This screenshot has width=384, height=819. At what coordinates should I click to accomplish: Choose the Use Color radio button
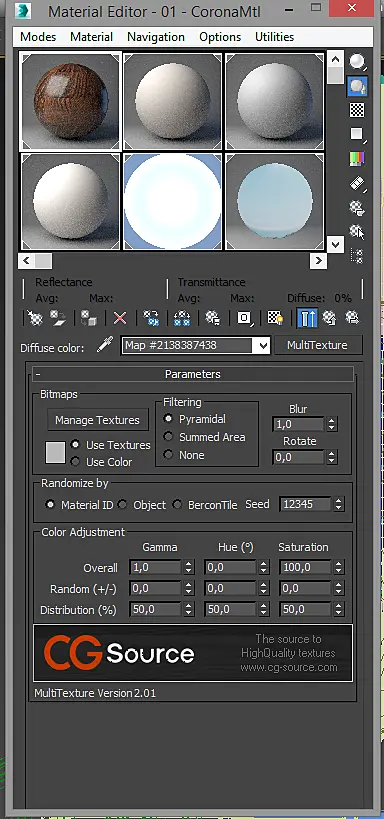pos(76,462)
